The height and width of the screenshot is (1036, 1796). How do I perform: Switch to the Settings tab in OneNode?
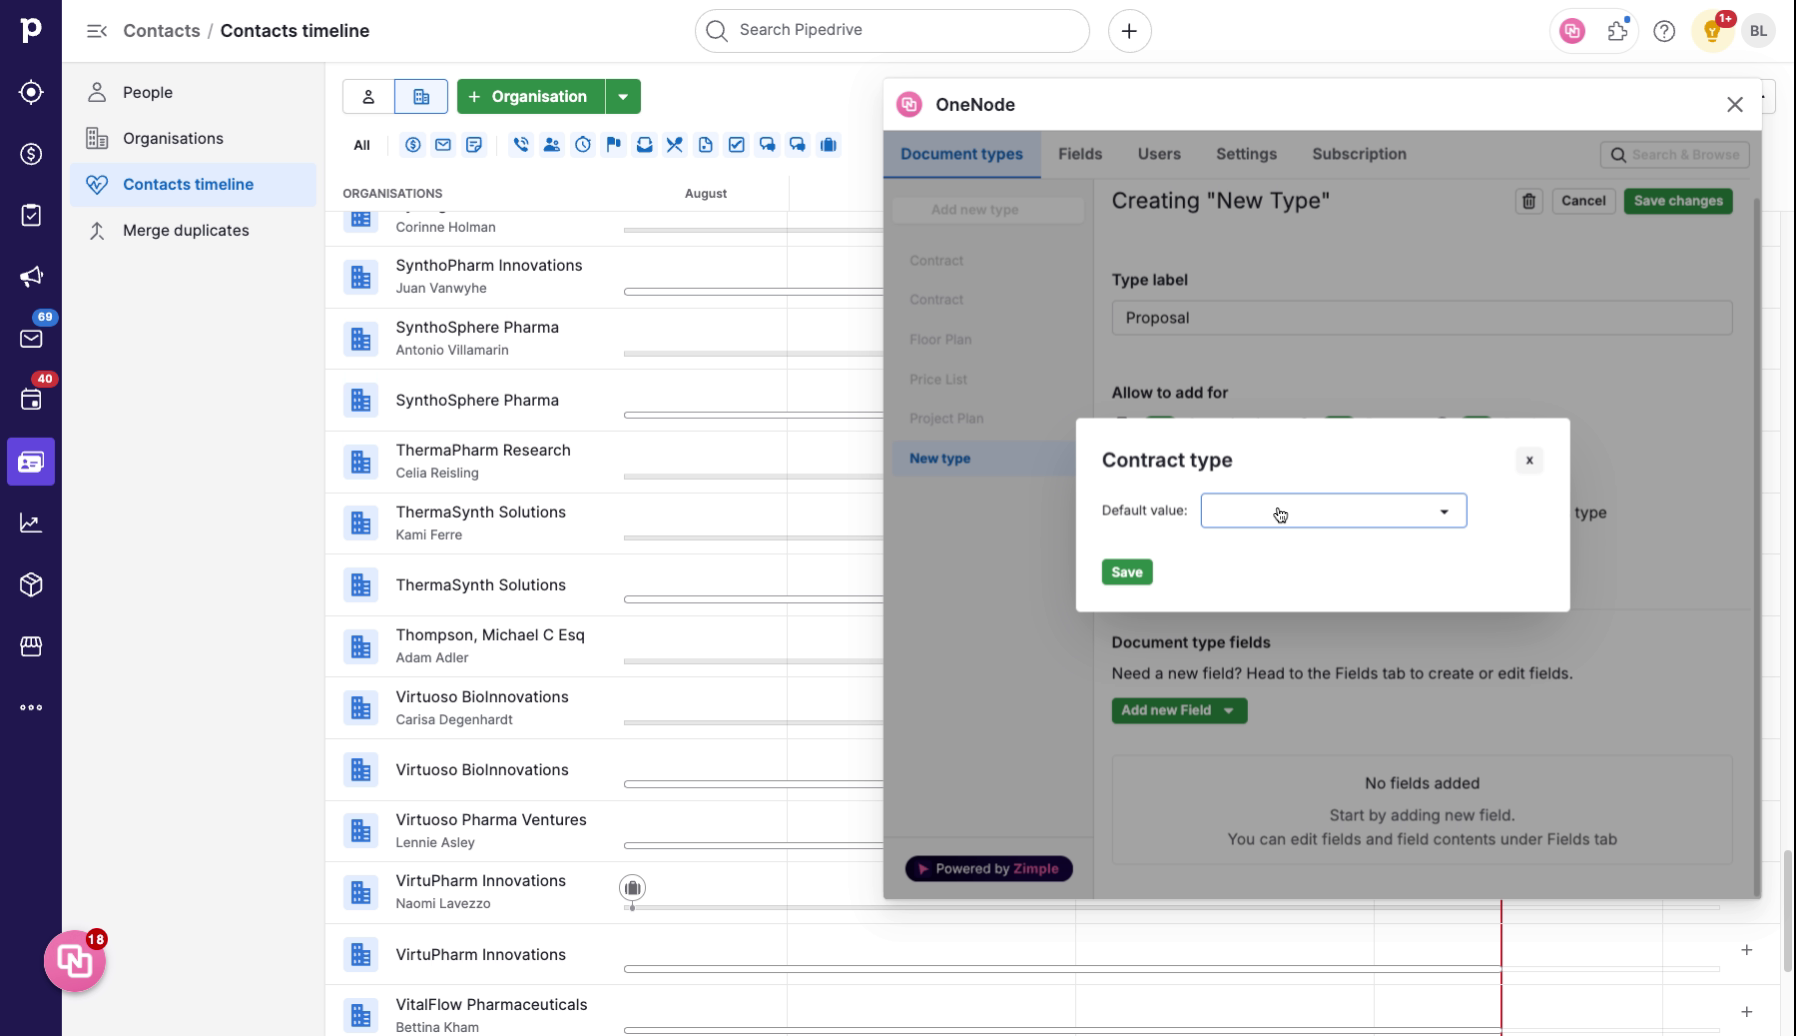point(1246,154)
